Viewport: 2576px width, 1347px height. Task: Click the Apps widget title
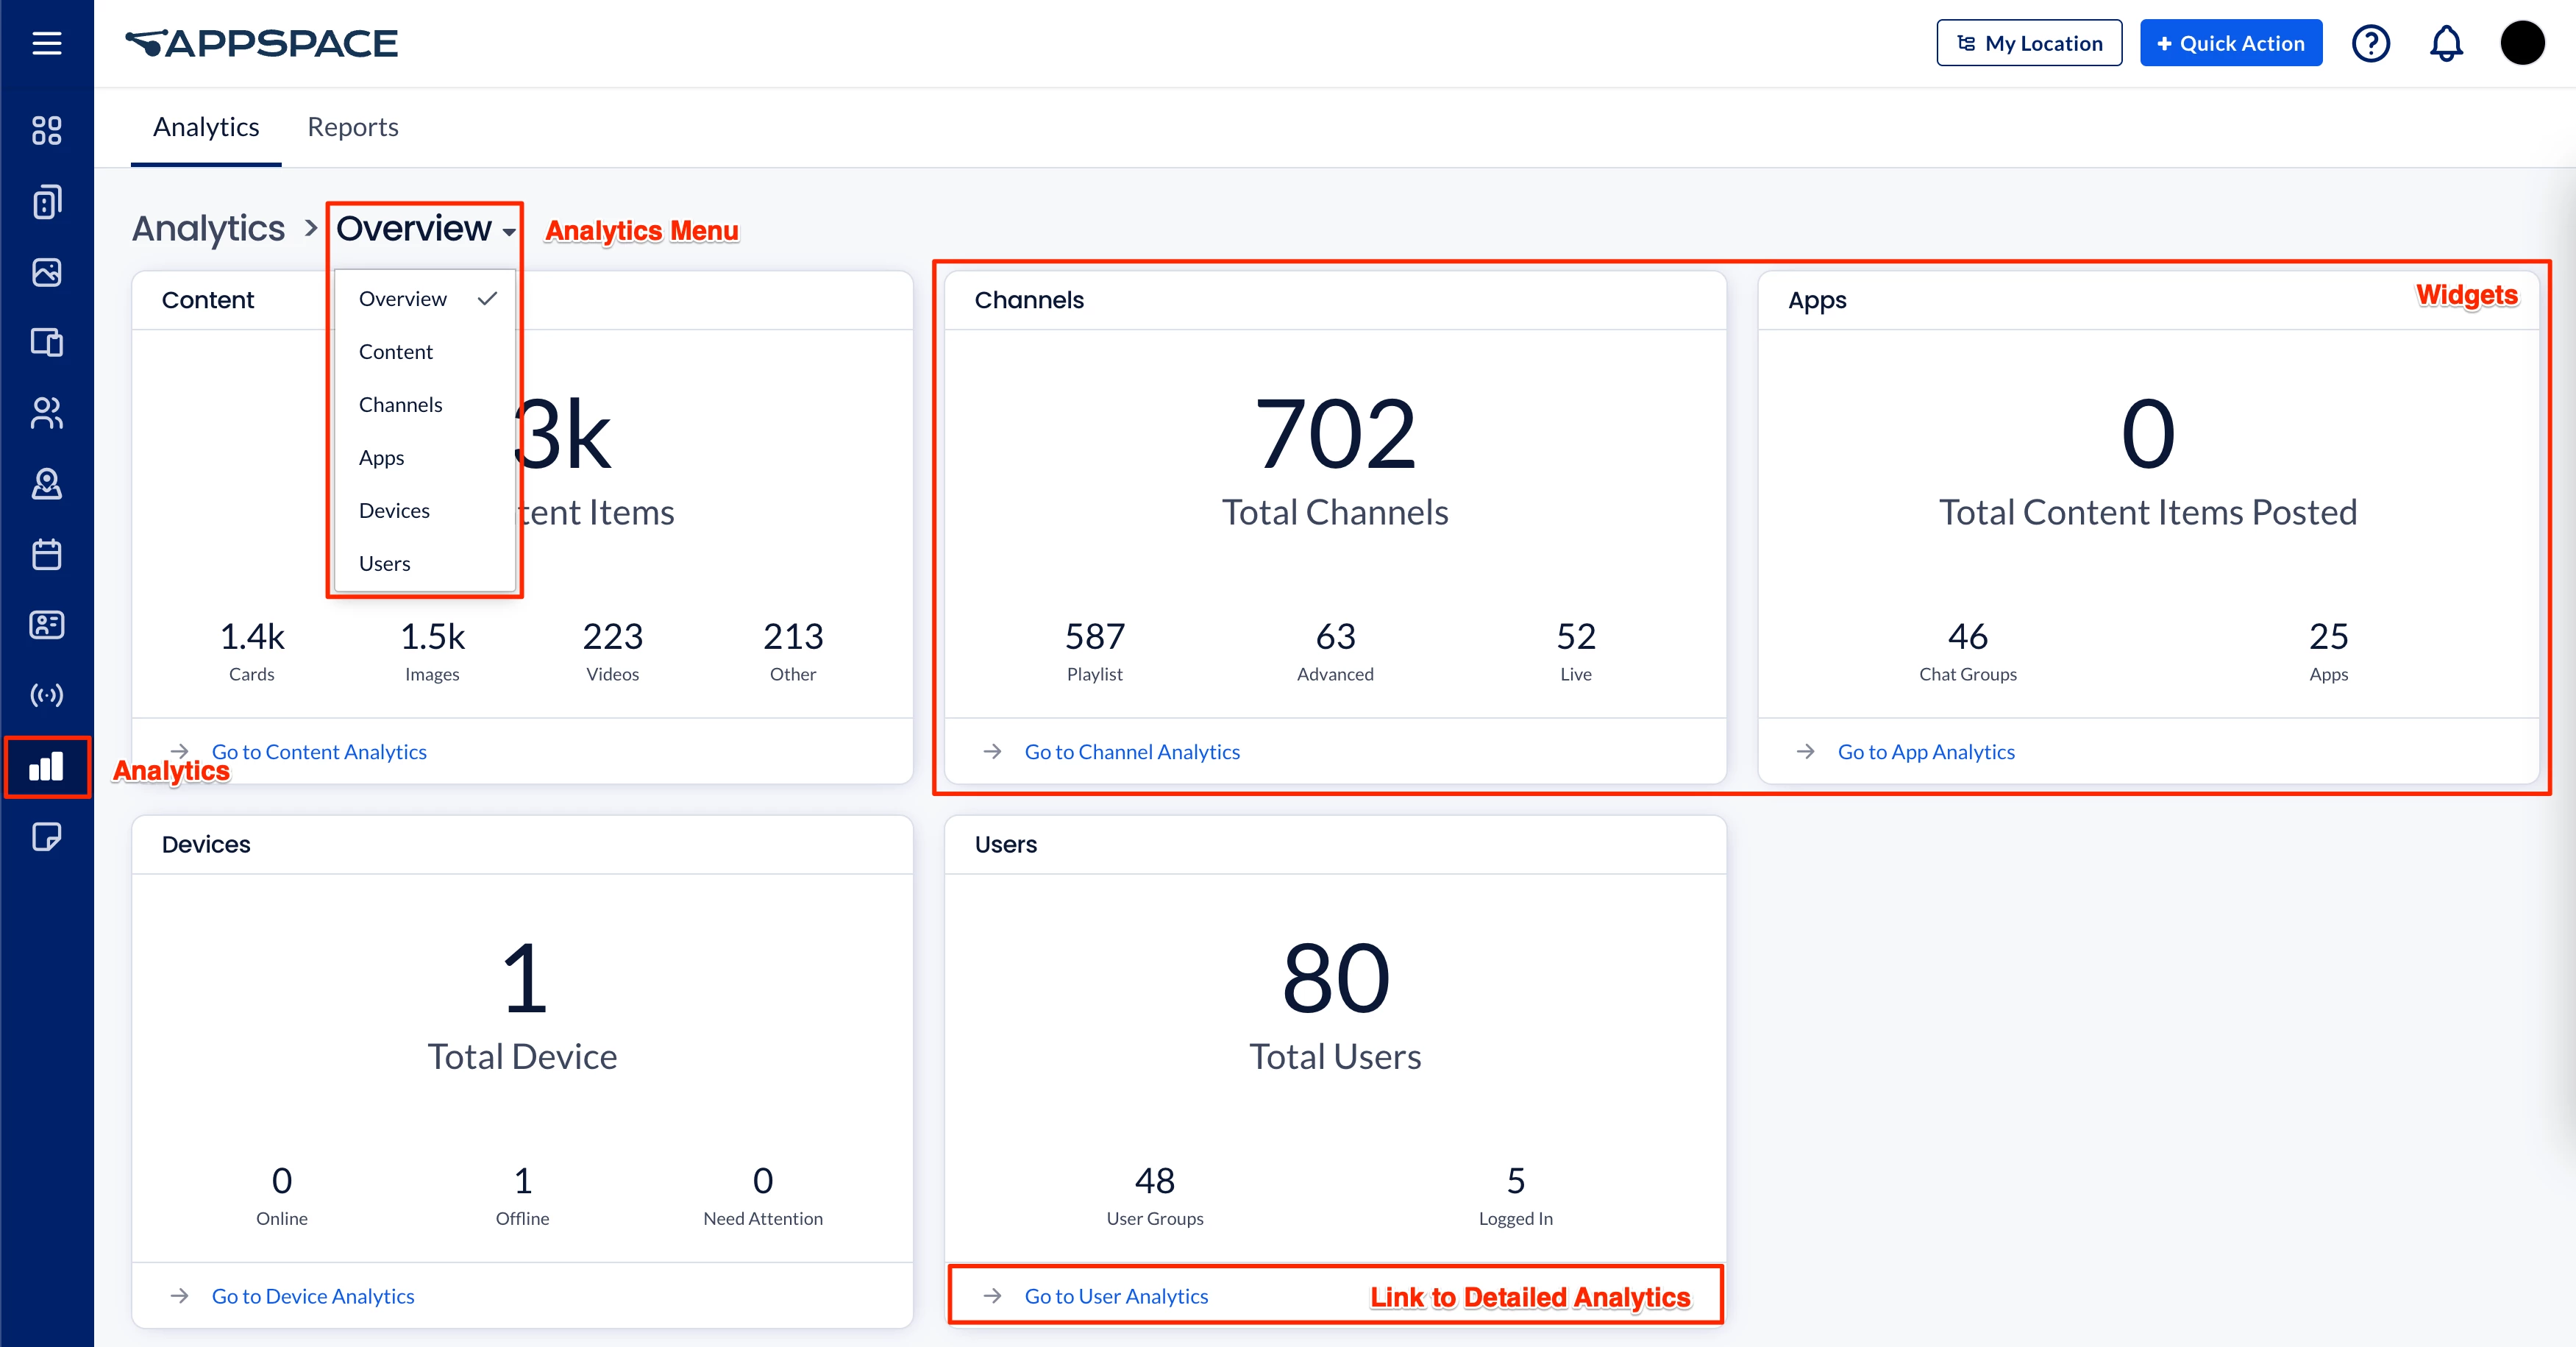pos(1817,300)
